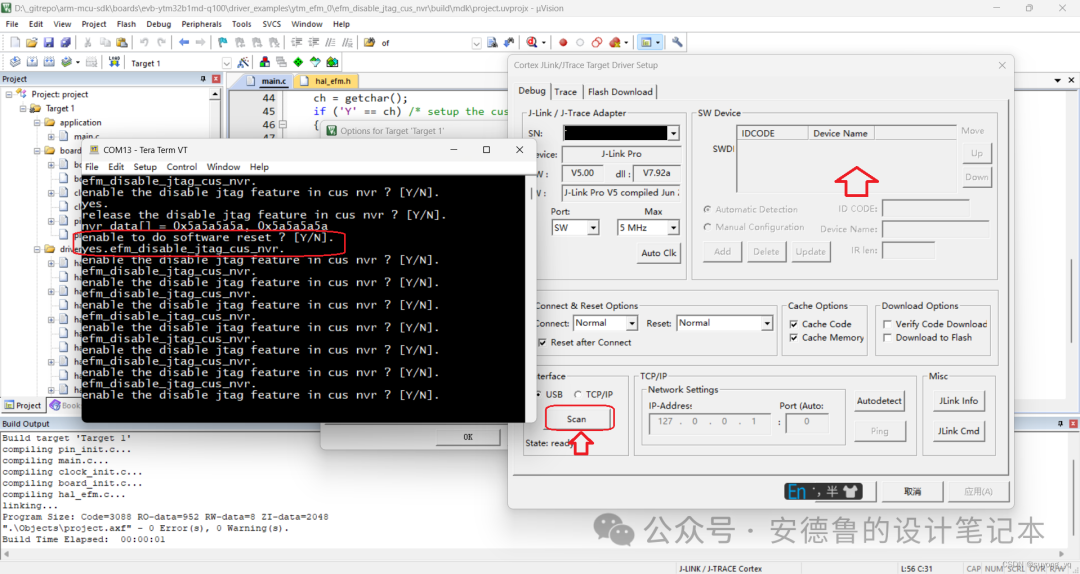Click the Save file toolbar icon

tap(48, 43)
